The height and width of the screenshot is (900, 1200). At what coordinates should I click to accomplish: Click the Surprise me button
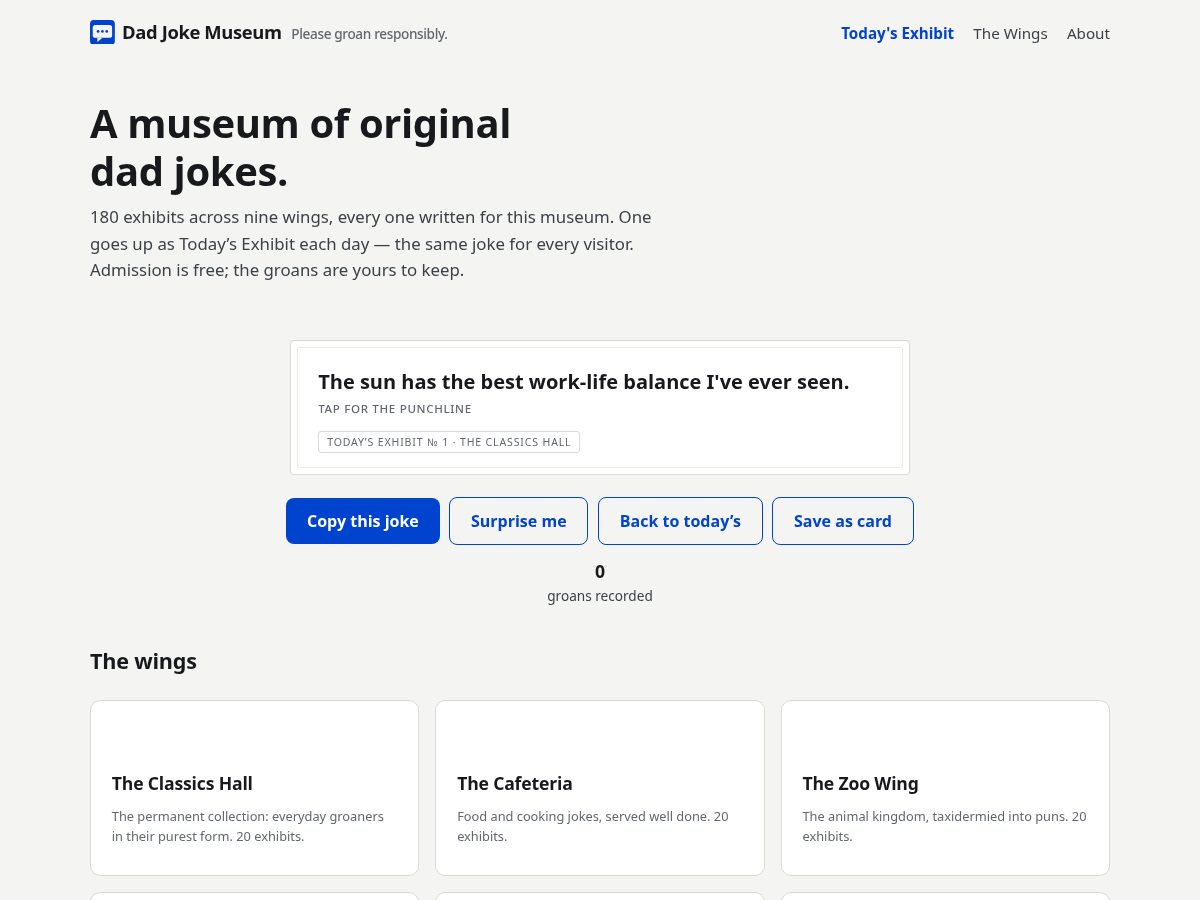pyautogui.click(x=518, y=521)
